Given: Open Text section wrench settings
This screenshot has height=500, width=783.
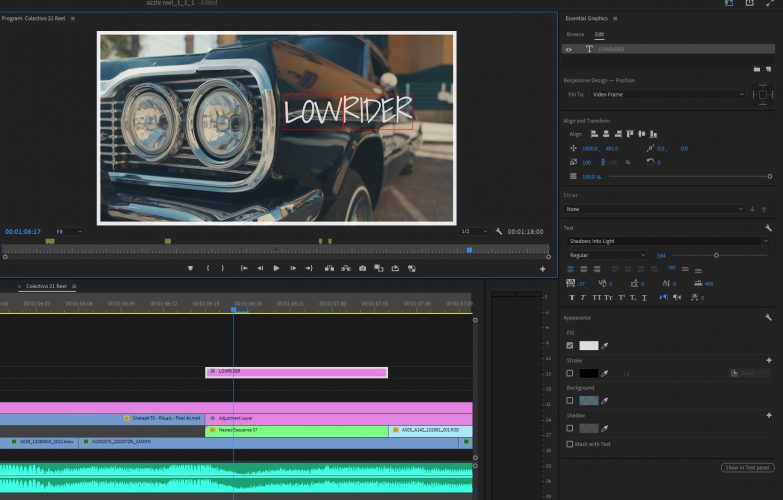Looking at the screenshot, I should click(x=768, y=228).
